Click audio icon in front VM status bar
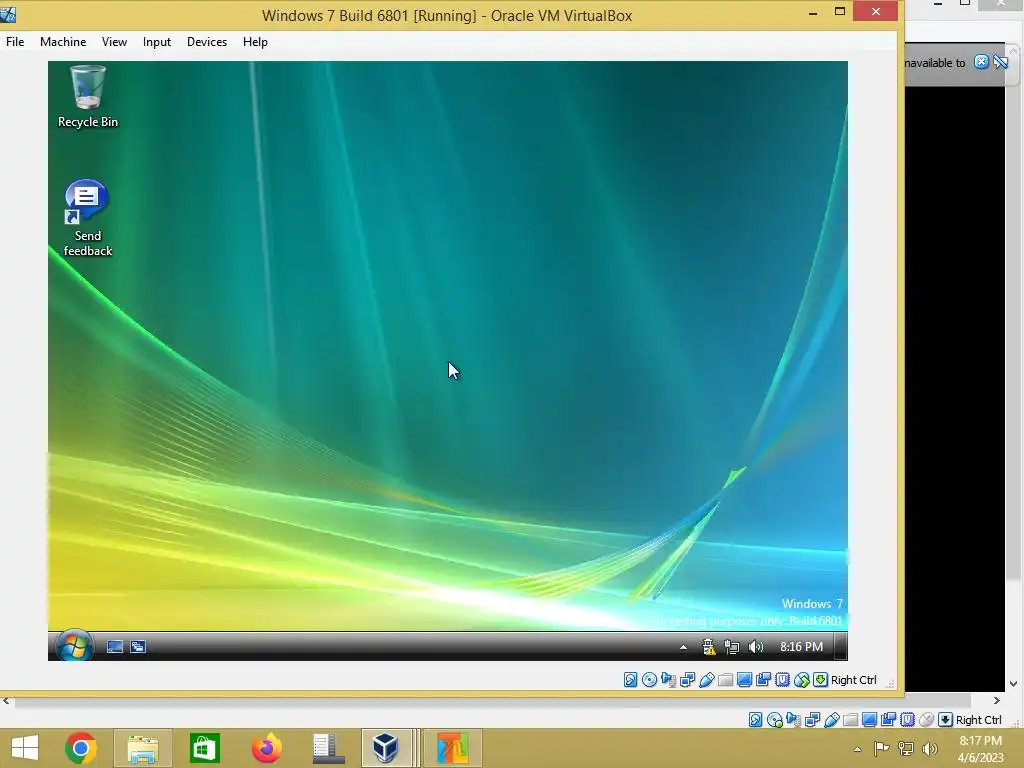 (x=668, y=680)
